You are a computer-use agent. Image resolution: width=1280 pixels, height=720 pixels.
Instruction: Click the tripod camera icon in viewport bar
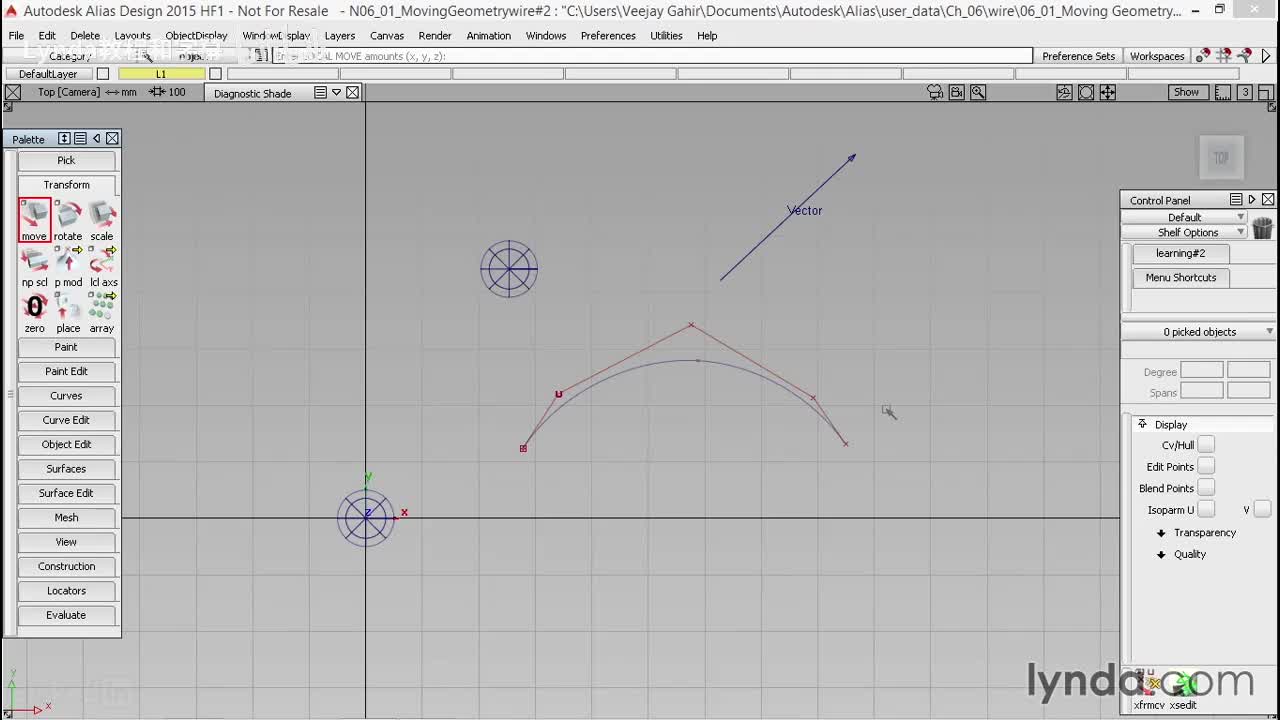point(935,92)
